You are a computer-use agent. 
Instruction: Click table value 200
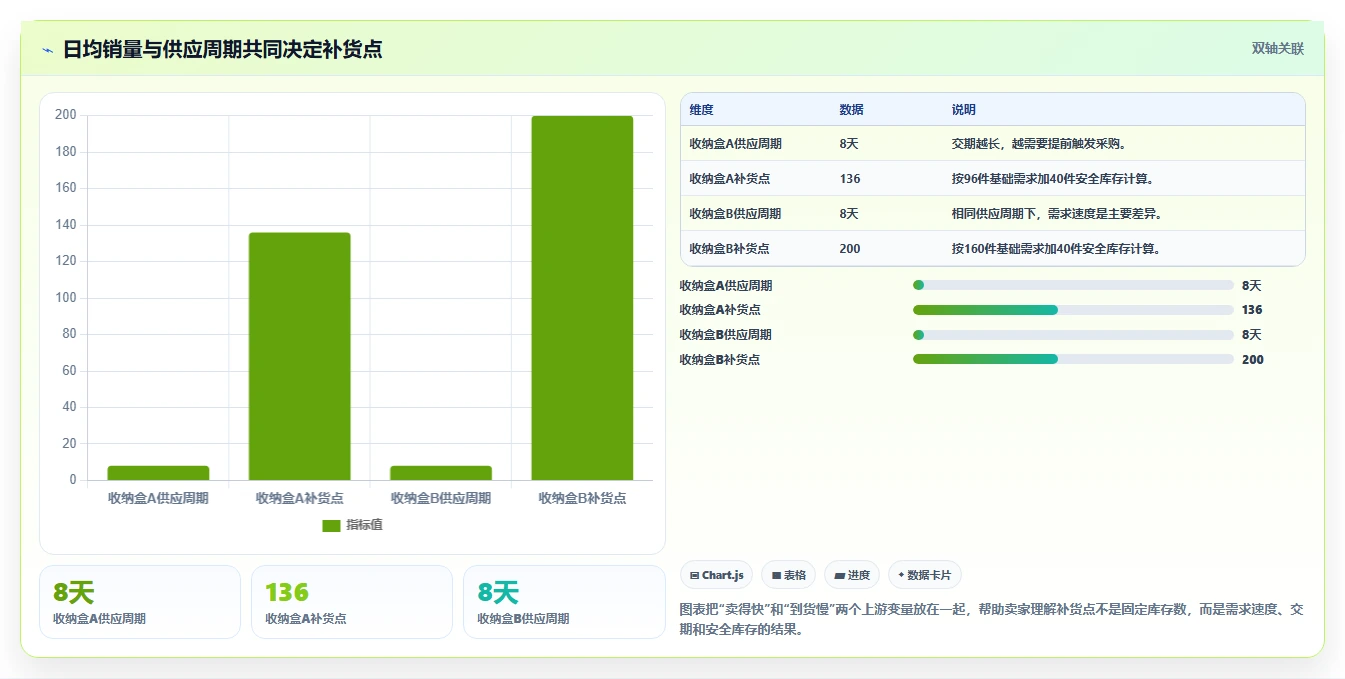point(850,249)
